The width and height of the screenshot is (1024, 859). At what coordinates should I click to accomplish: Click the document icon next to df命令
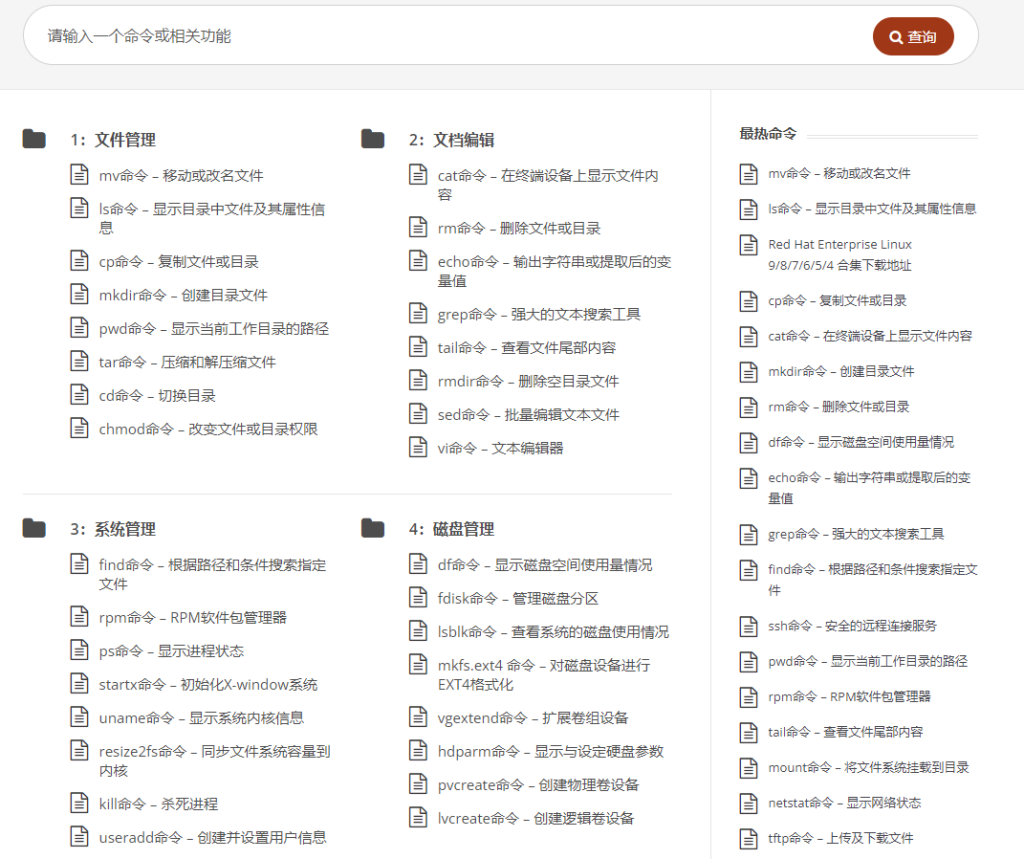click(x=418, y=564)
